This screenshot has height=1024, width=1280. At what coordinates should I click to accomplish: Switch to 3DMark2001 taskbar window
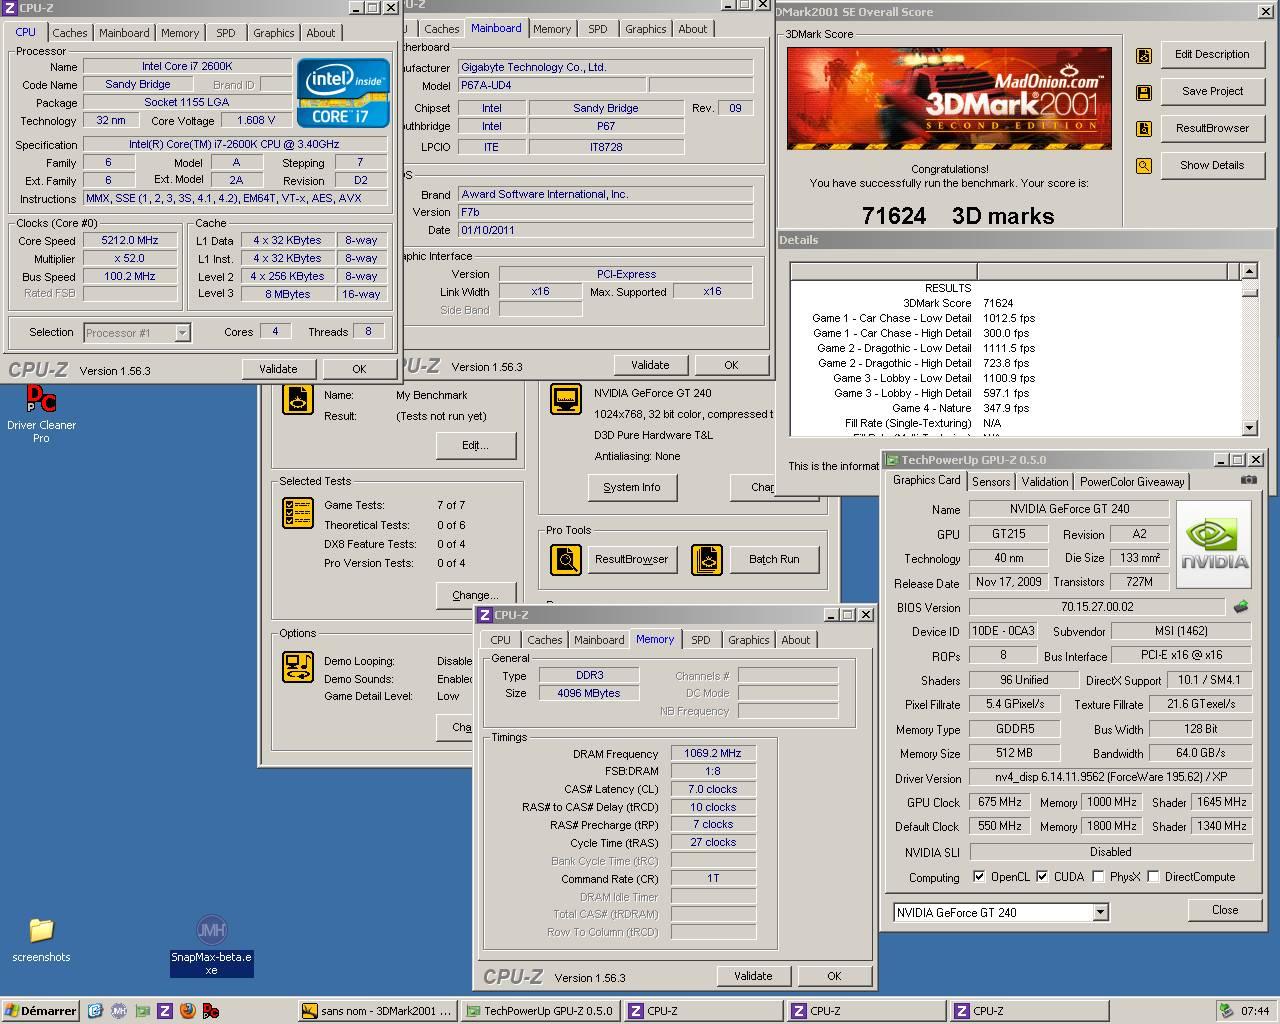coord(378,1011)
